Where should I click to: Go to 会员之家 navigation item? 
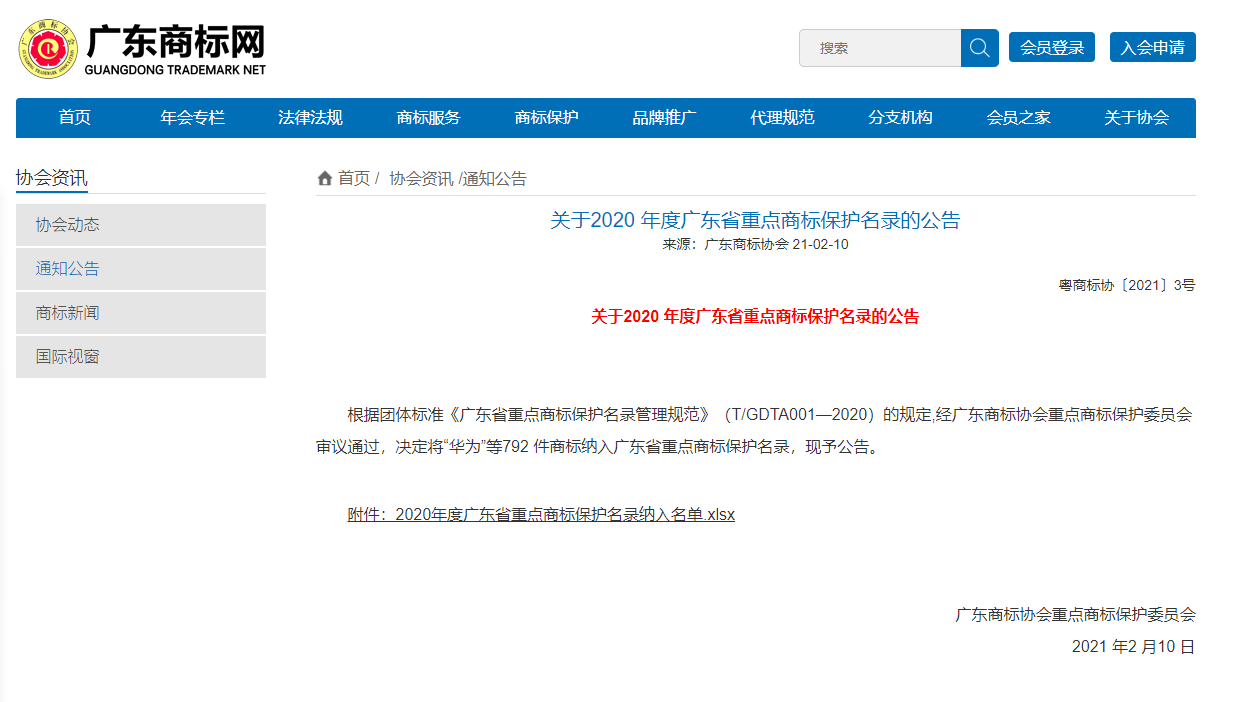1018,118
